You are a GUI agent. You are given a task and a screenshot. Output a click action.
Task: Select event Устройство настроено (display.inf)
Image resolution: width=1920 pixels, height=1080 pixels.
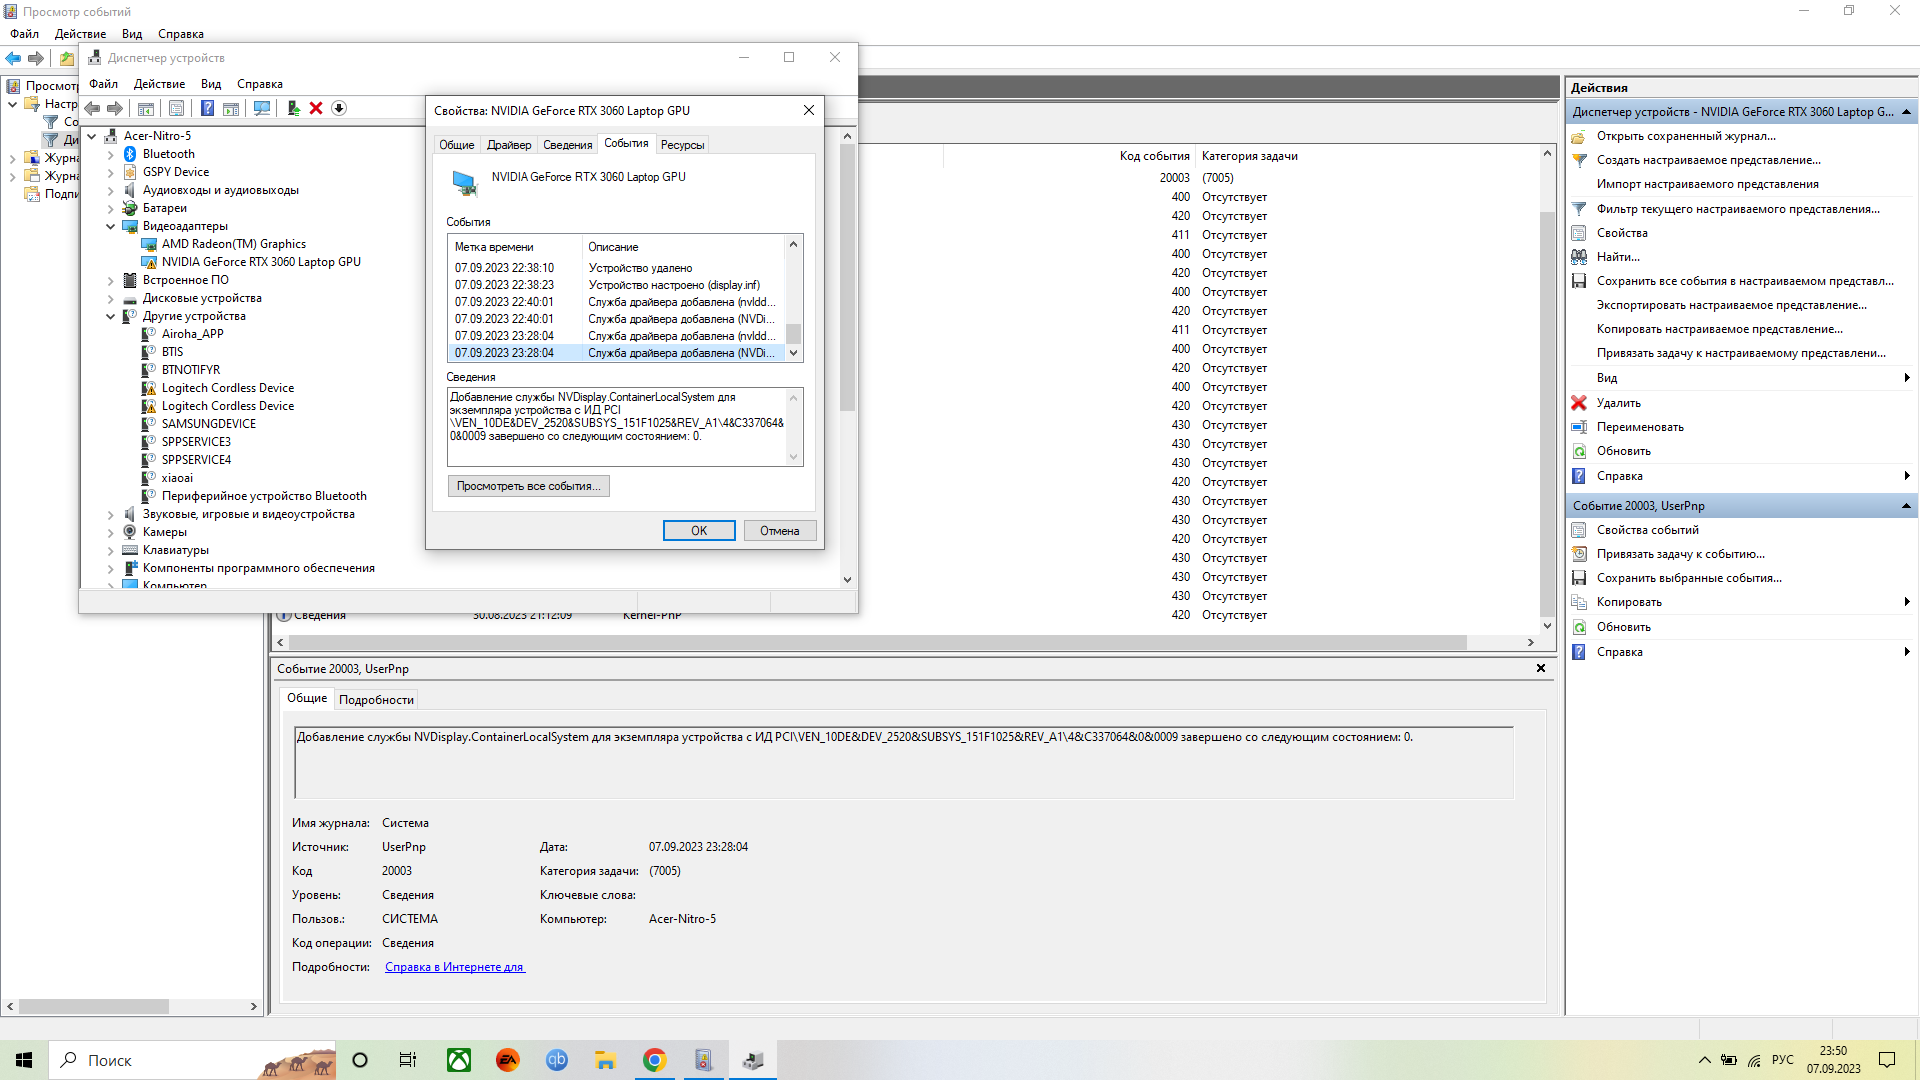click(x=618, y=285)
